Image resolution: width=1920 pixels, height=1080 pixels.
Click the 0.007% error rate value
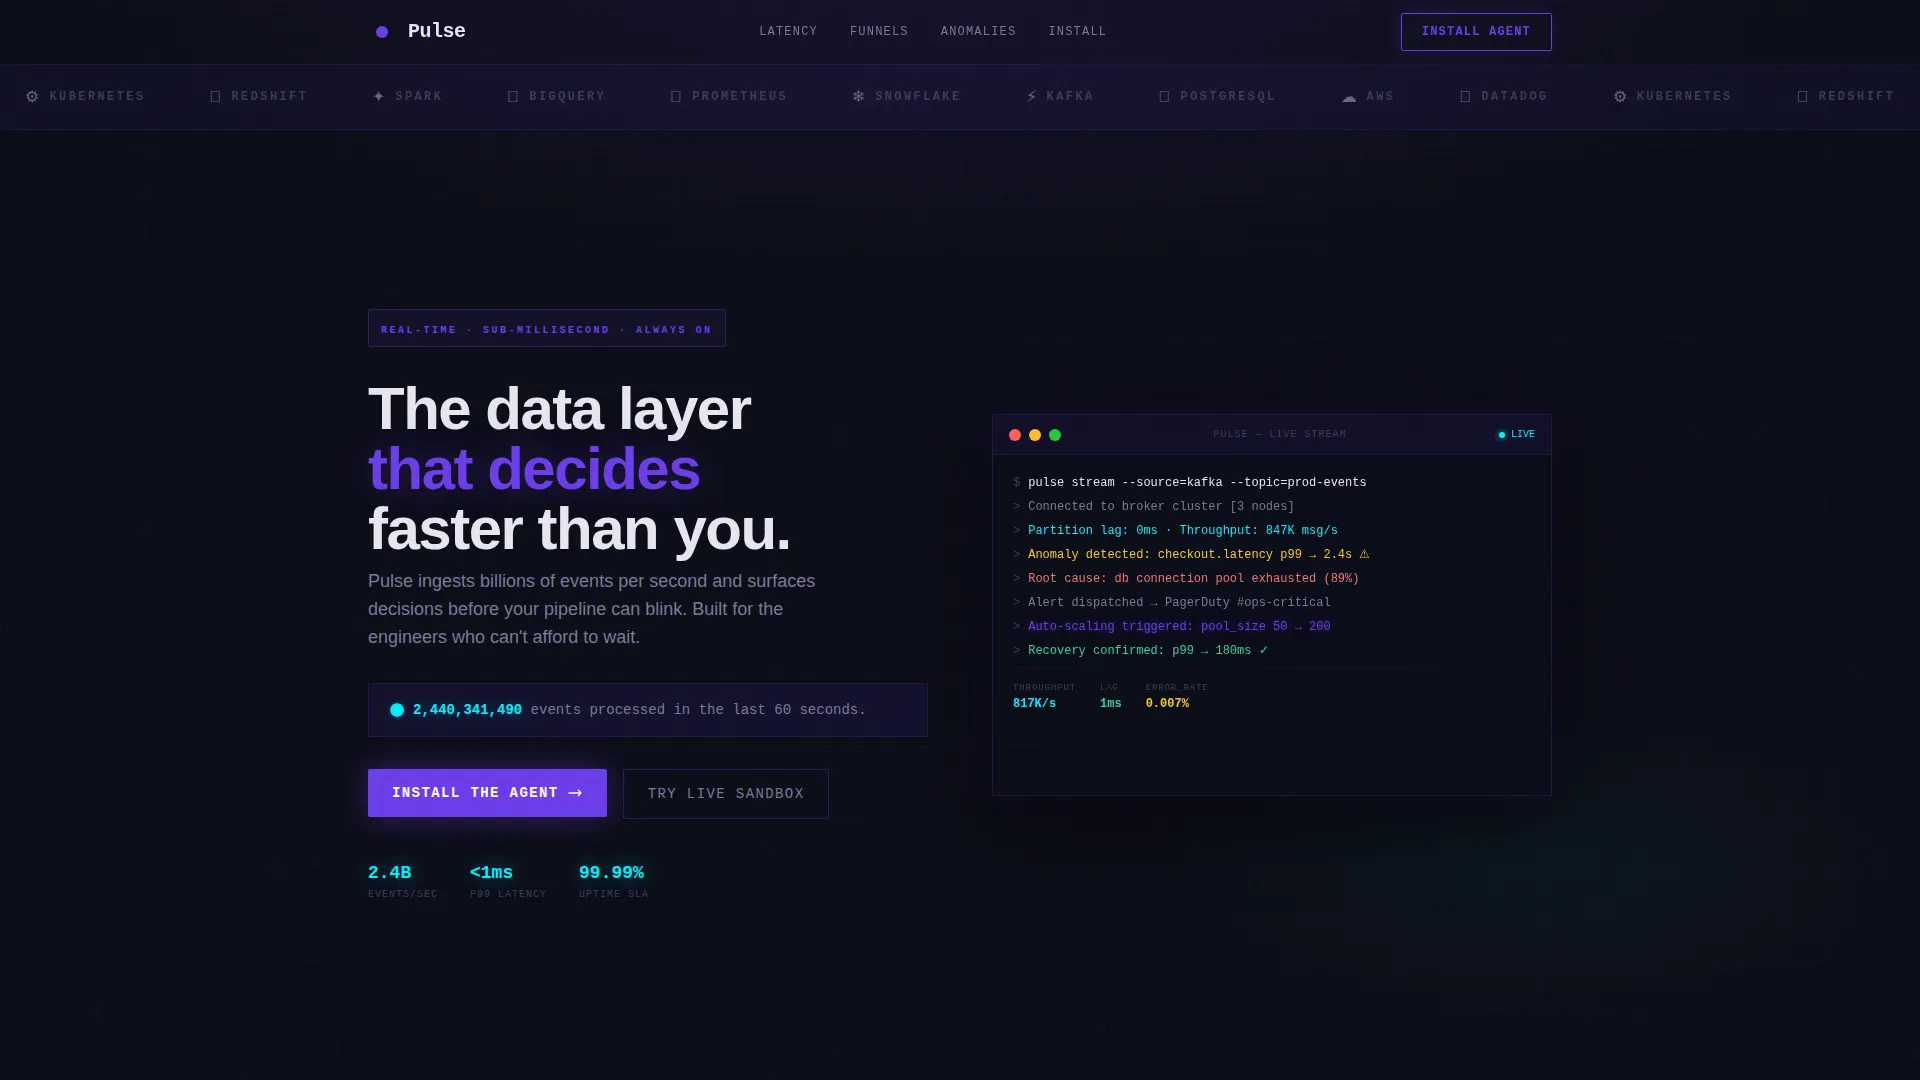pos(1167,704)
